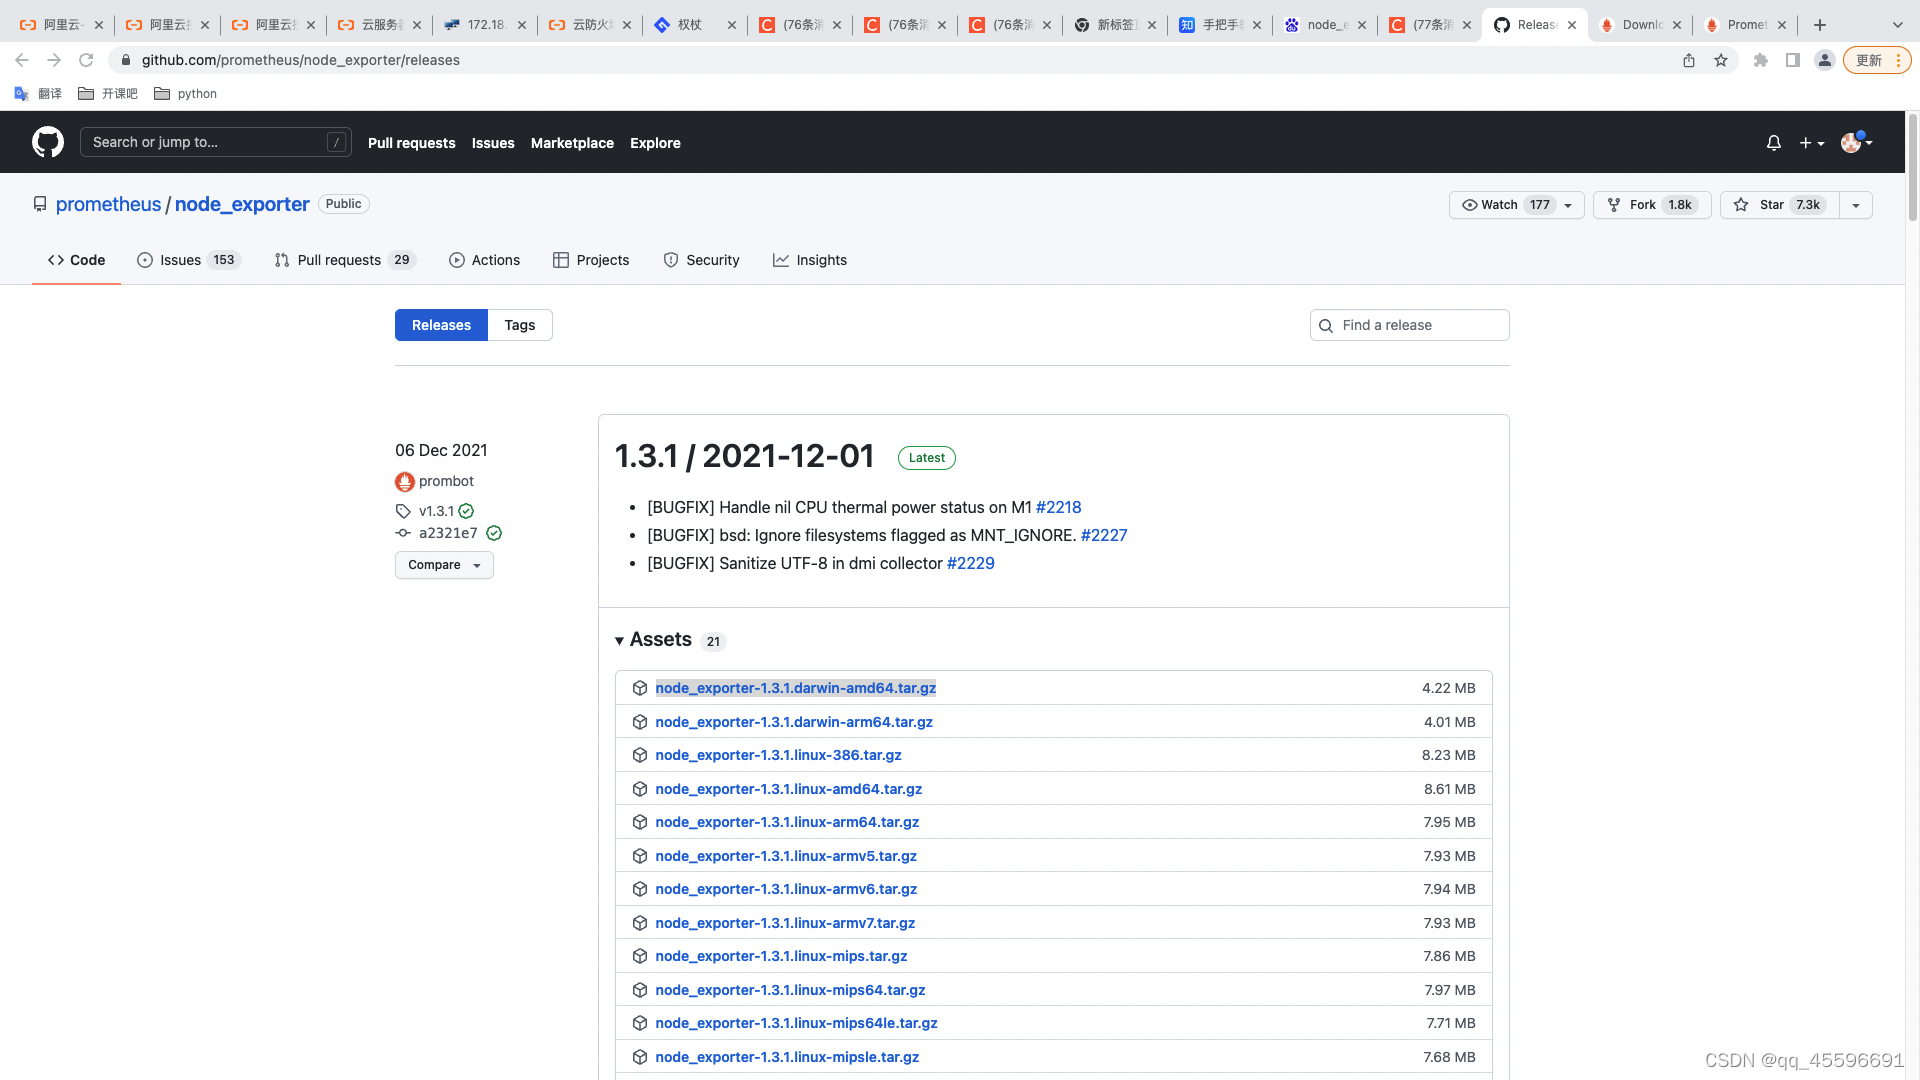Screen dimensions: 1920x1080
Task: Open the prombot user profile
Action: [x=446, y=481]
